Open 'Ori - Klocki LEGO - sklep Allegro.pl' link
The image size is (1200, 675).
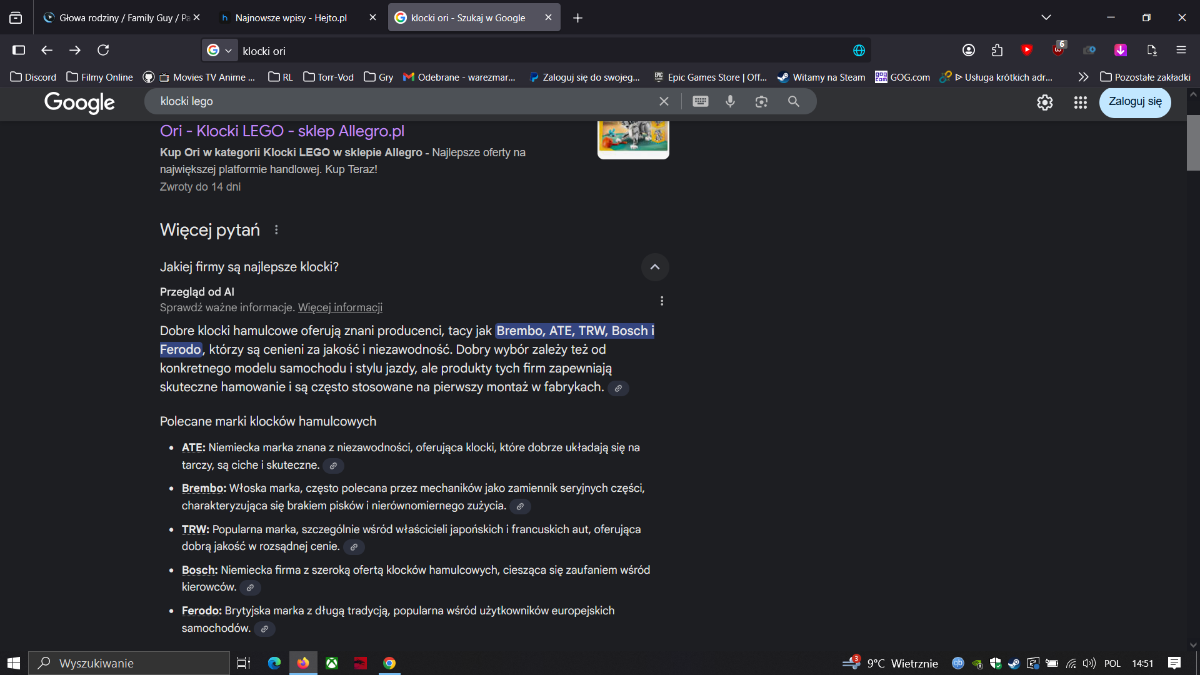[282, 131]
